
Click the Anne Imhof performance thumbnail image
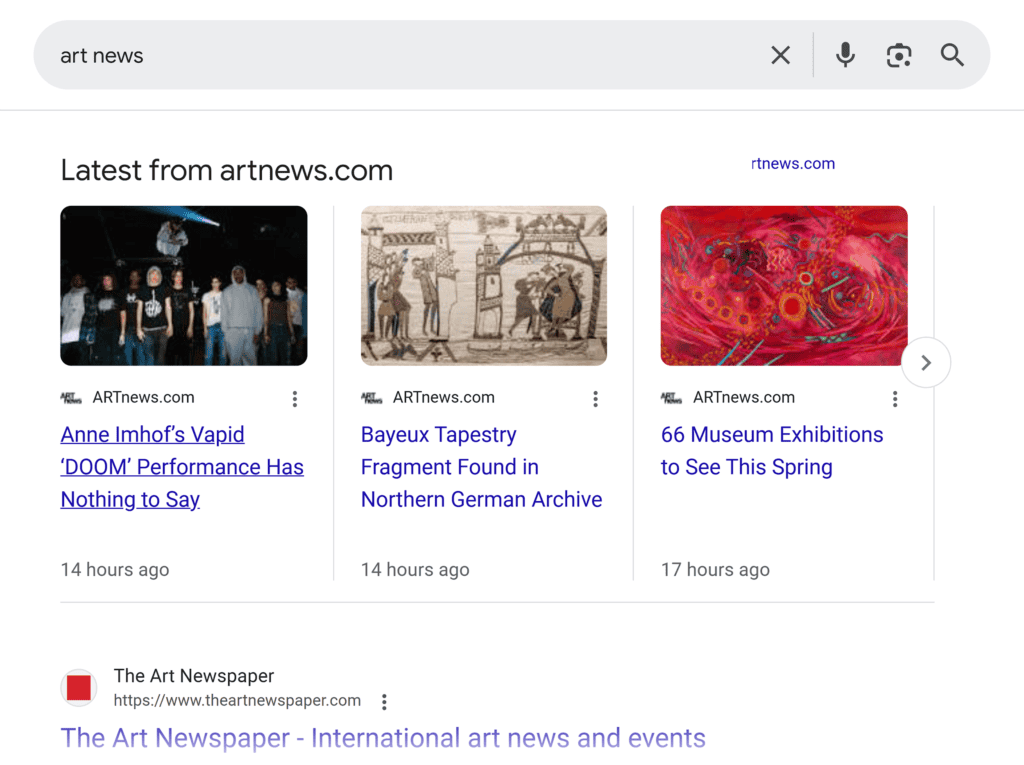click(x=184, y=285)
